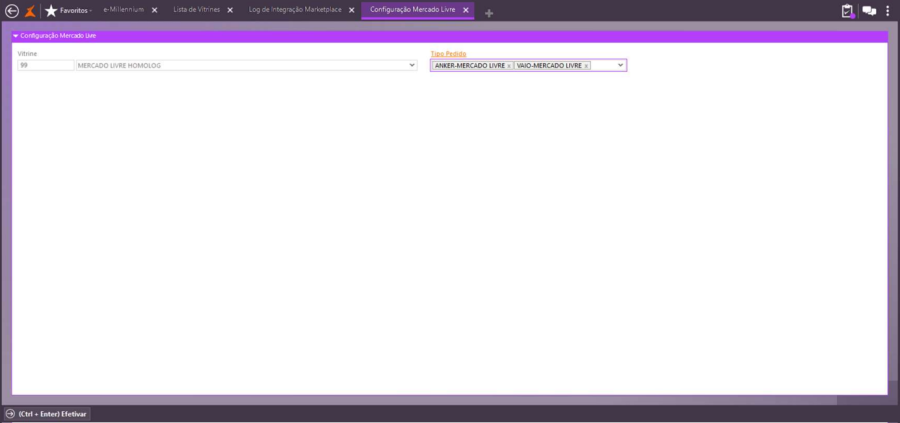This screenshot has width=900, height=423.
Task: Open the chat messages icon
Action: click(x=870, y=11)
